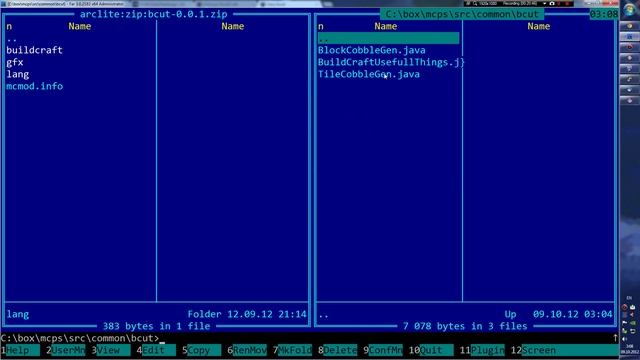Open the 12 Screen list
The height and width of the screenshot is (360, 640).
(x=565, y=350)
